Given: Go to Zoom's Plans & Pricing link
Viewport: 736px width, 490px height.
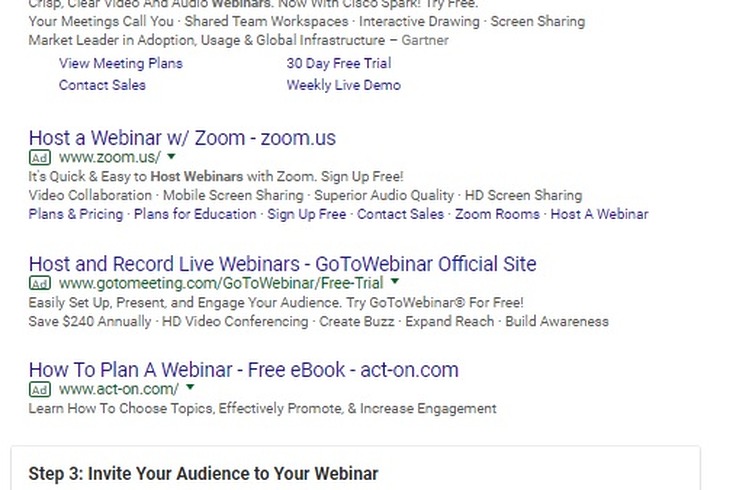Looking at the screenshot, I should 76,214.
